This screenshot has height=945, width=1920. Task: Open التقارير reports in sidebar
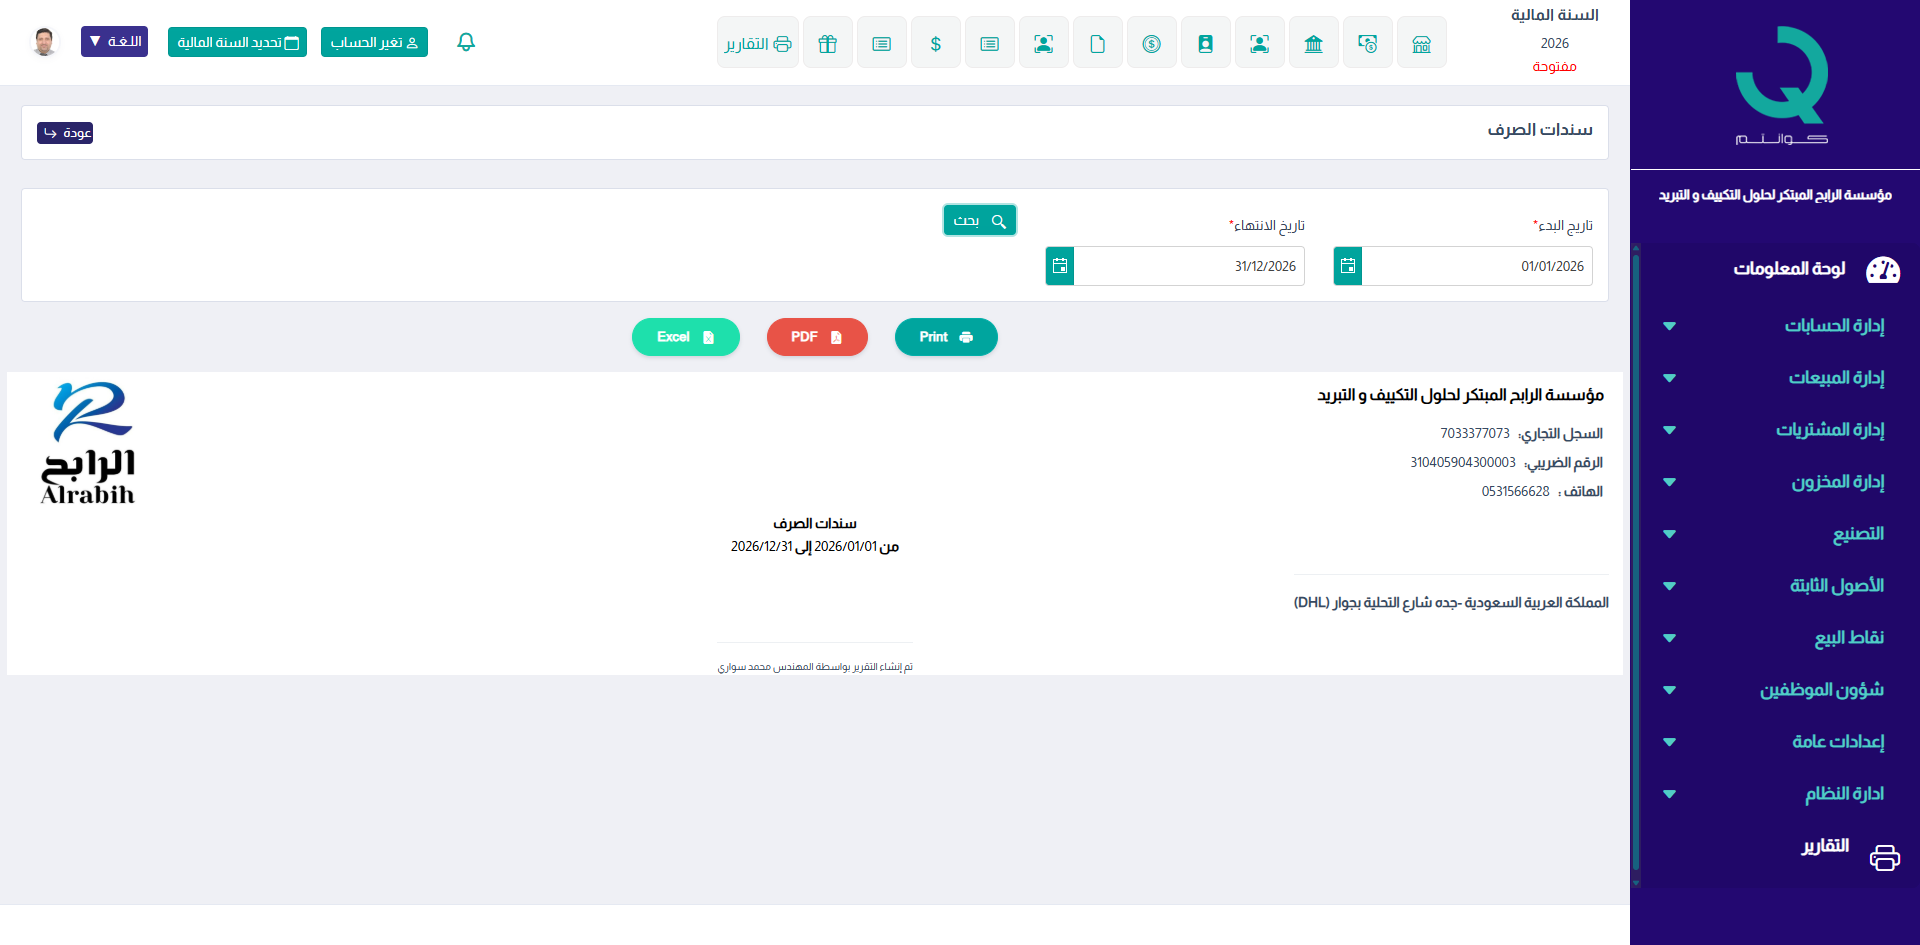point(1826,846)
